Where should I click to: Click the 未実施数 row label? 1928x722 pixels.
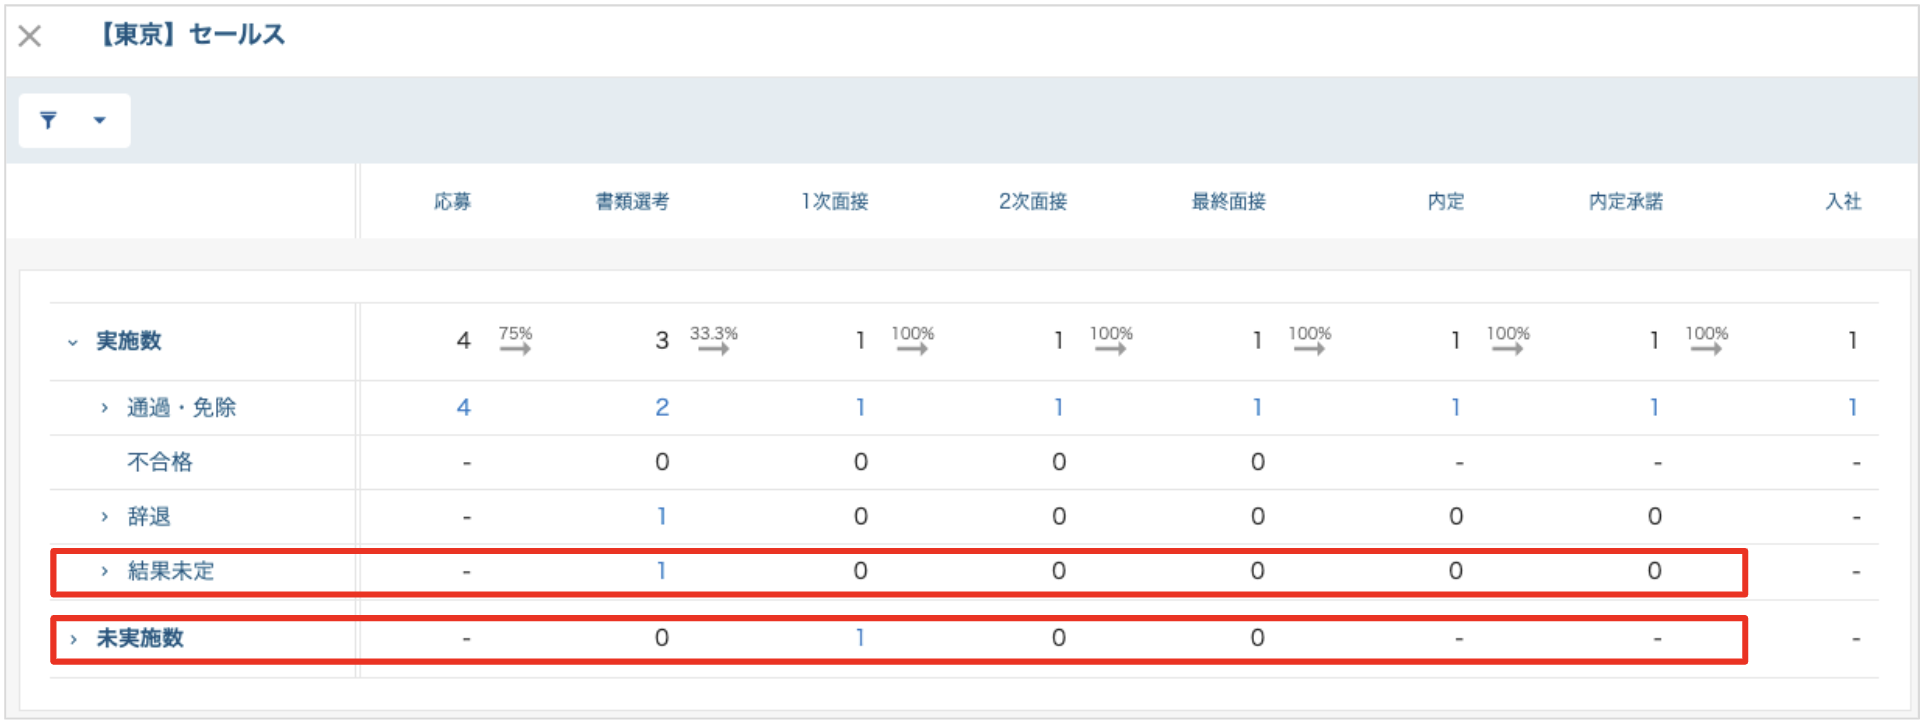coord(140,638)
